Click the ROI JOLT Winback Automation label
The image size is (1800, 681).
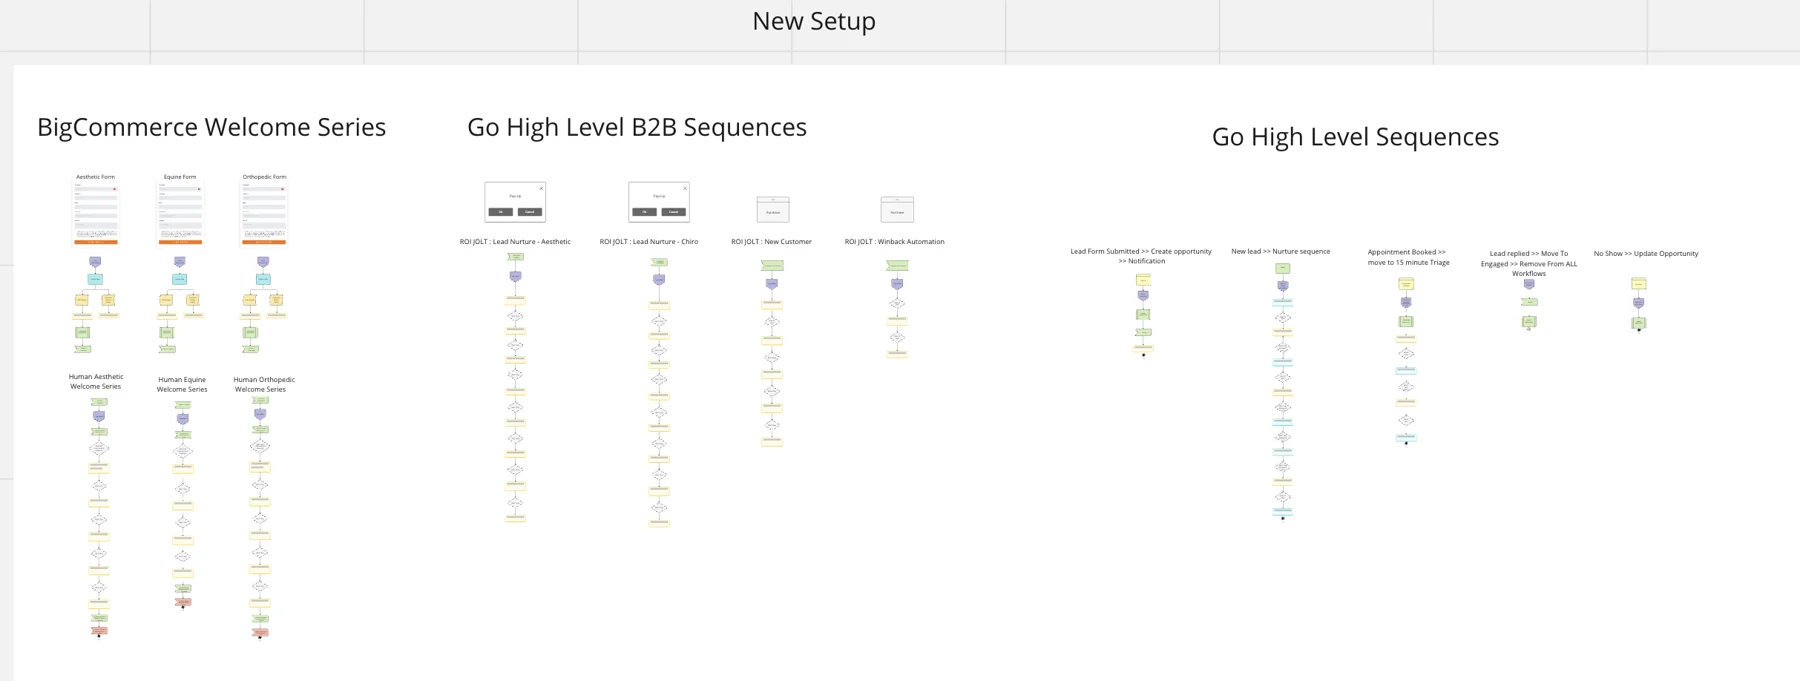[x=894, y=241]
